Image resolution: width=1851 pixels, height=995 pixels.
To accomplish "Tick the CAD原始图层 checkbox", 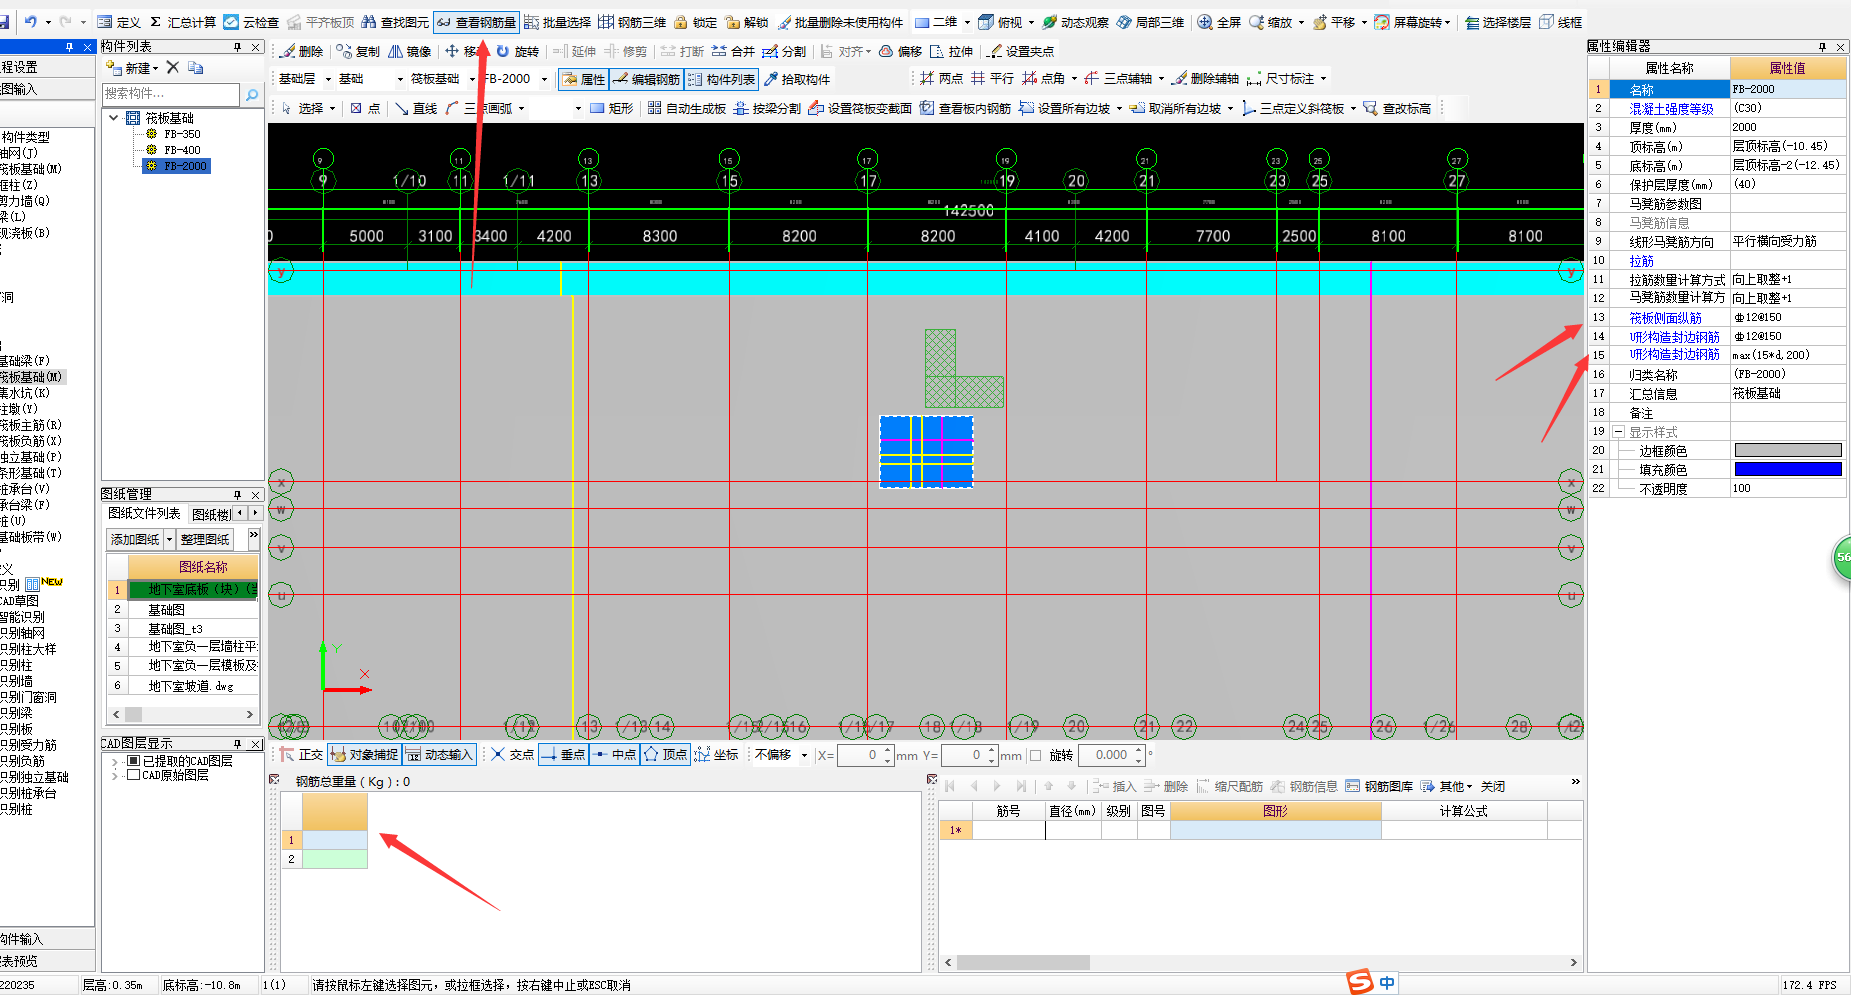I will (x=133, y=775).
